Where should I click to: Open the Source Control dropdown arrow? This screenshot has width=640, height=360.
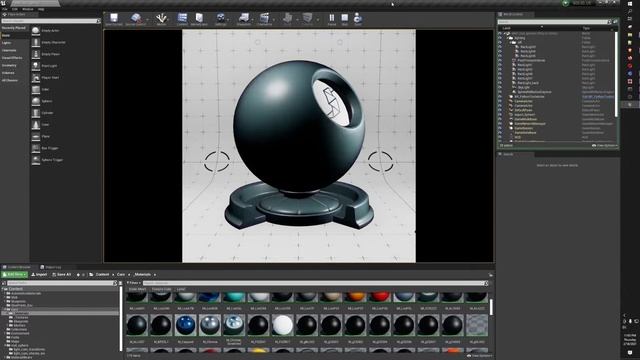click(x=147, y=19)
